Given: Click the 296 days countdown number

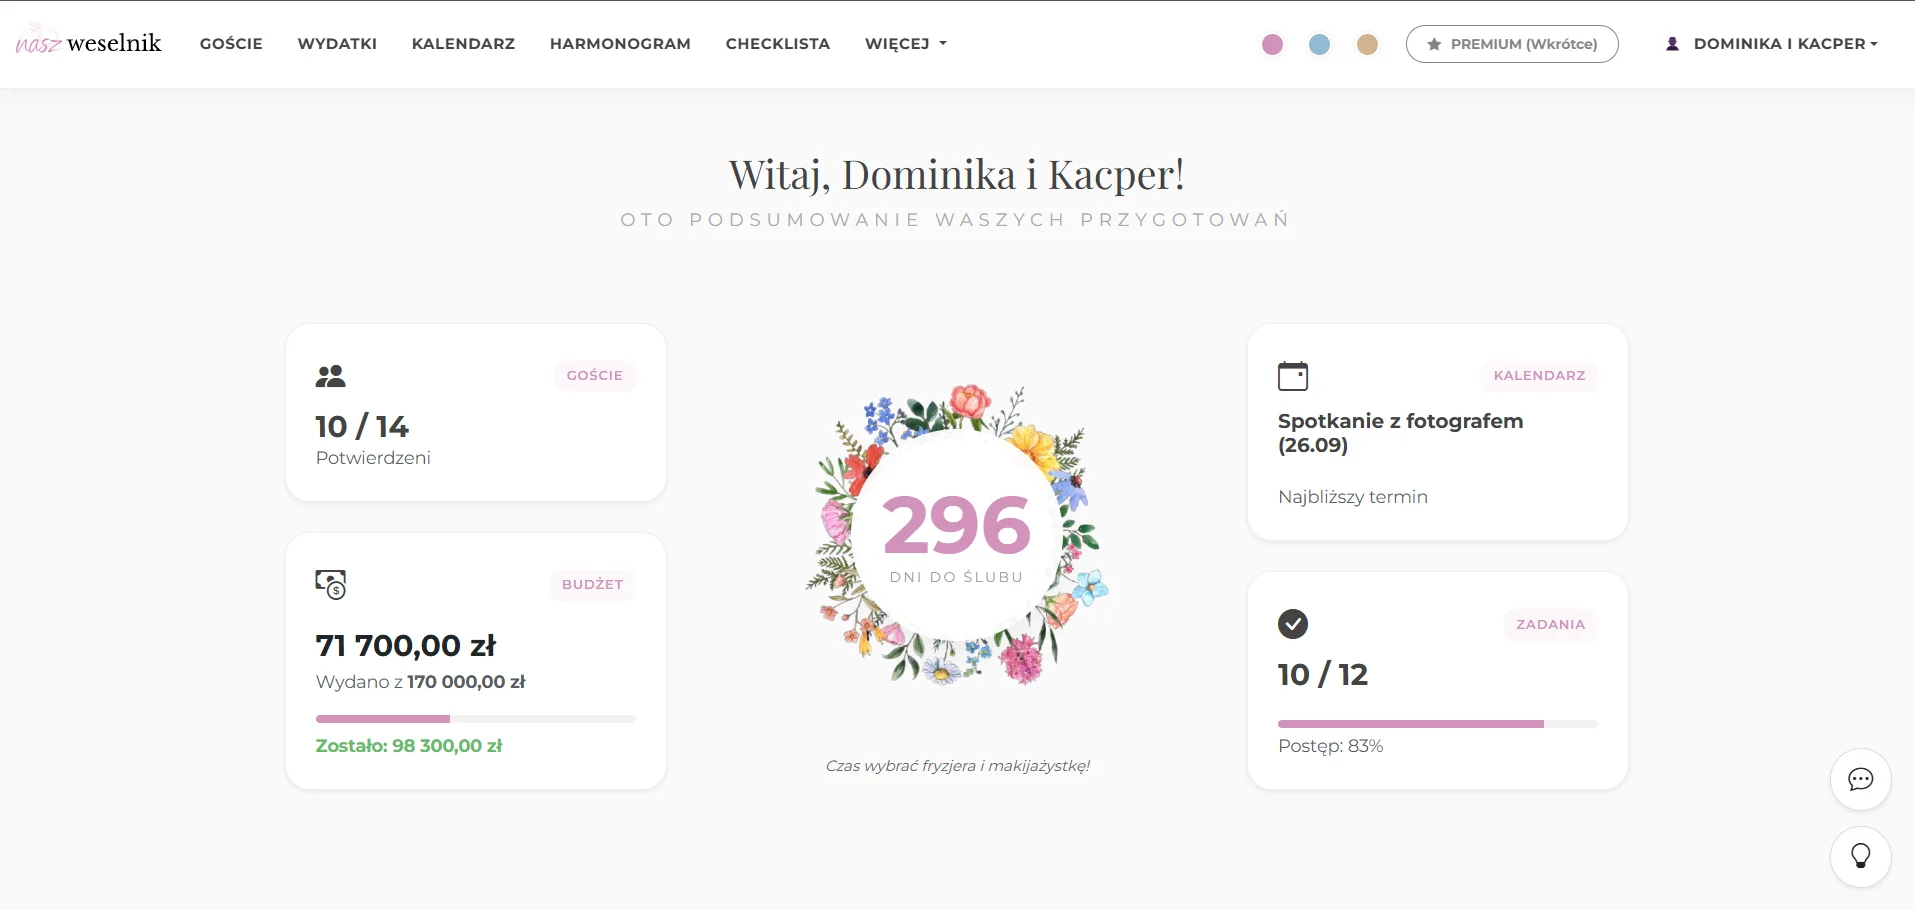Looking at the screenshot, I should click(x=957, y=525).
